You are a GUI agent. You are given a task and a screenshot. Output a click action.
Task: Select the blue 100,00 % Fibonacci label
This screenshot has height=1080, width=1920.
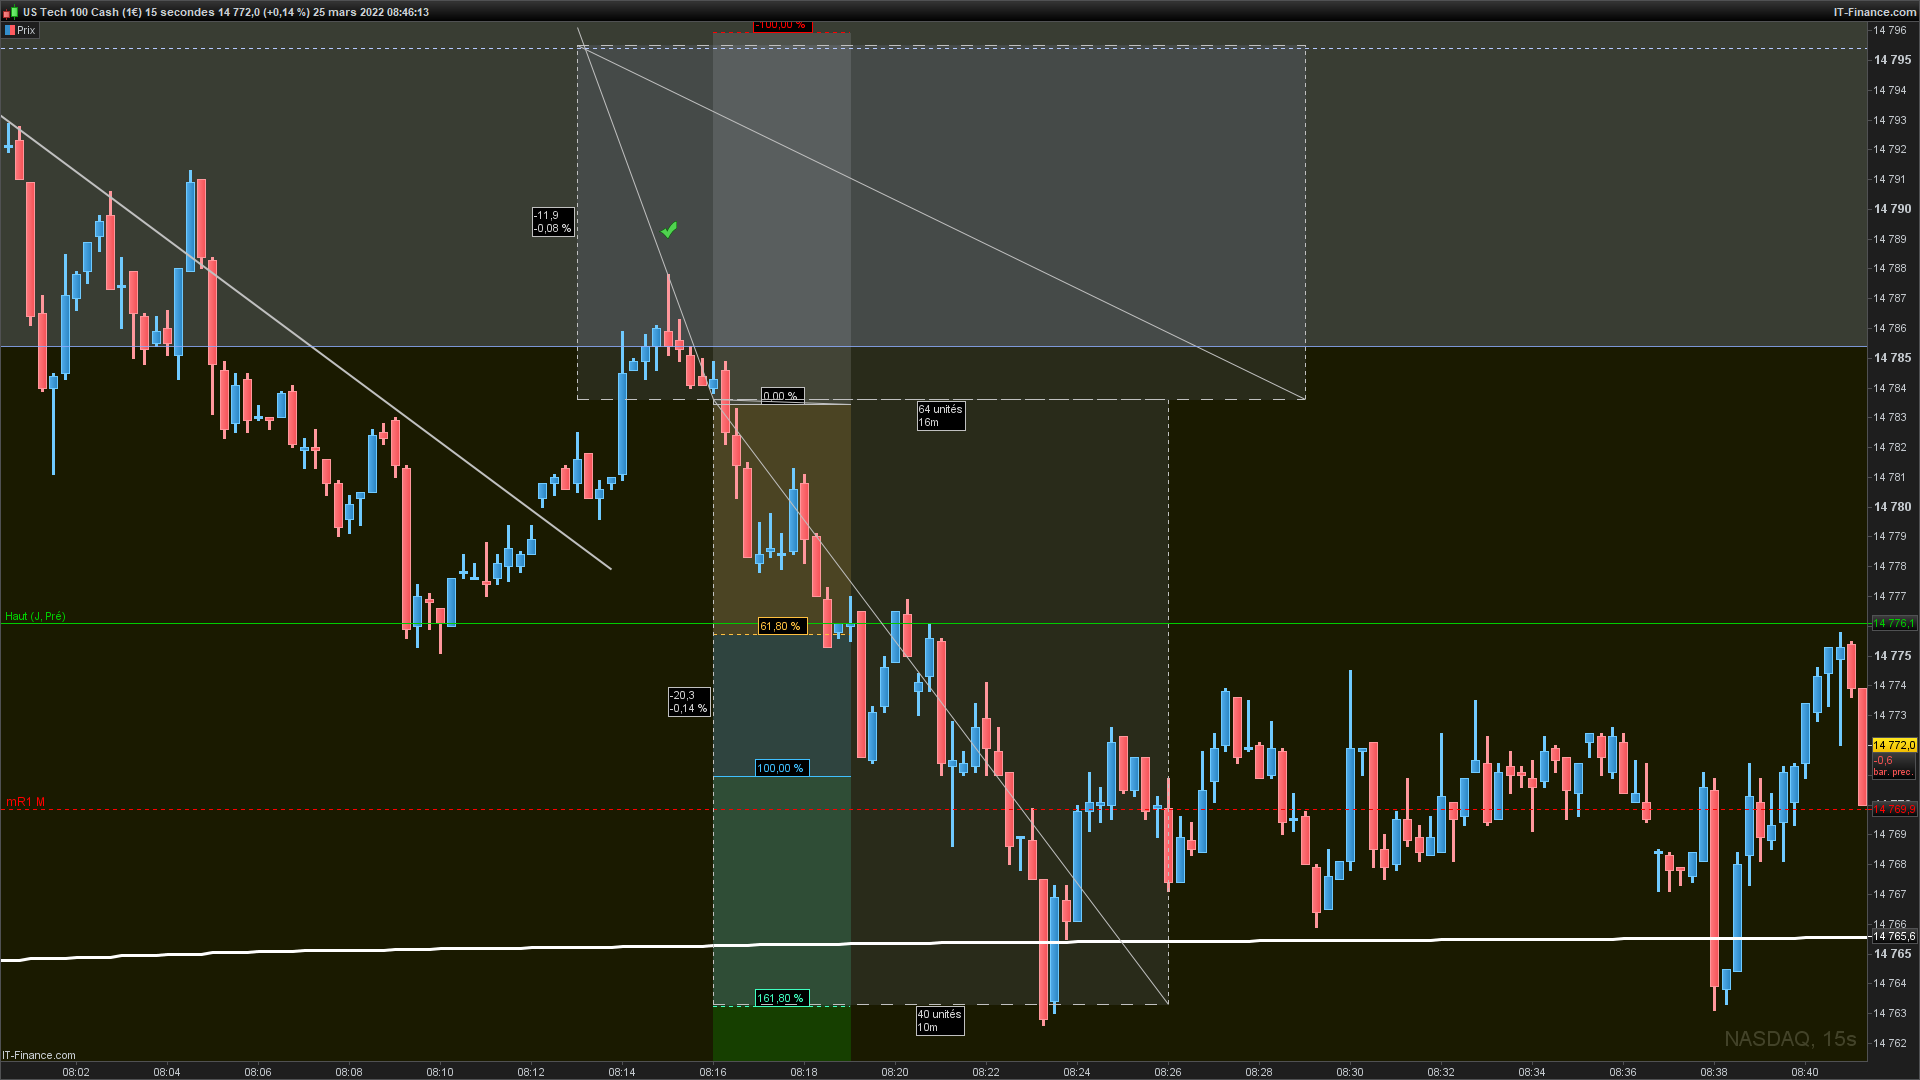[x=780, y=768]
